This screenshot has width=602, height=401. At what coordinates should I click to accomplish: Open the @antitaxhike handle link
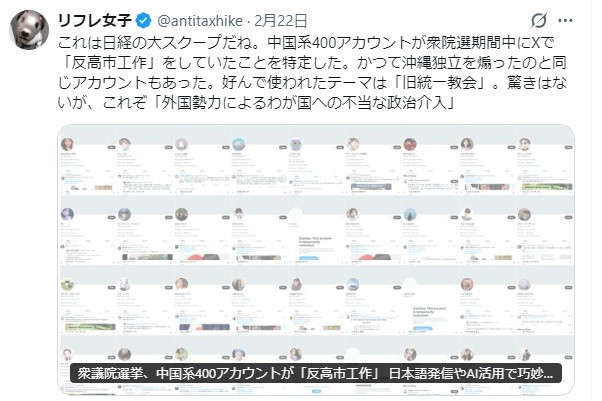(x=200, y=21)
